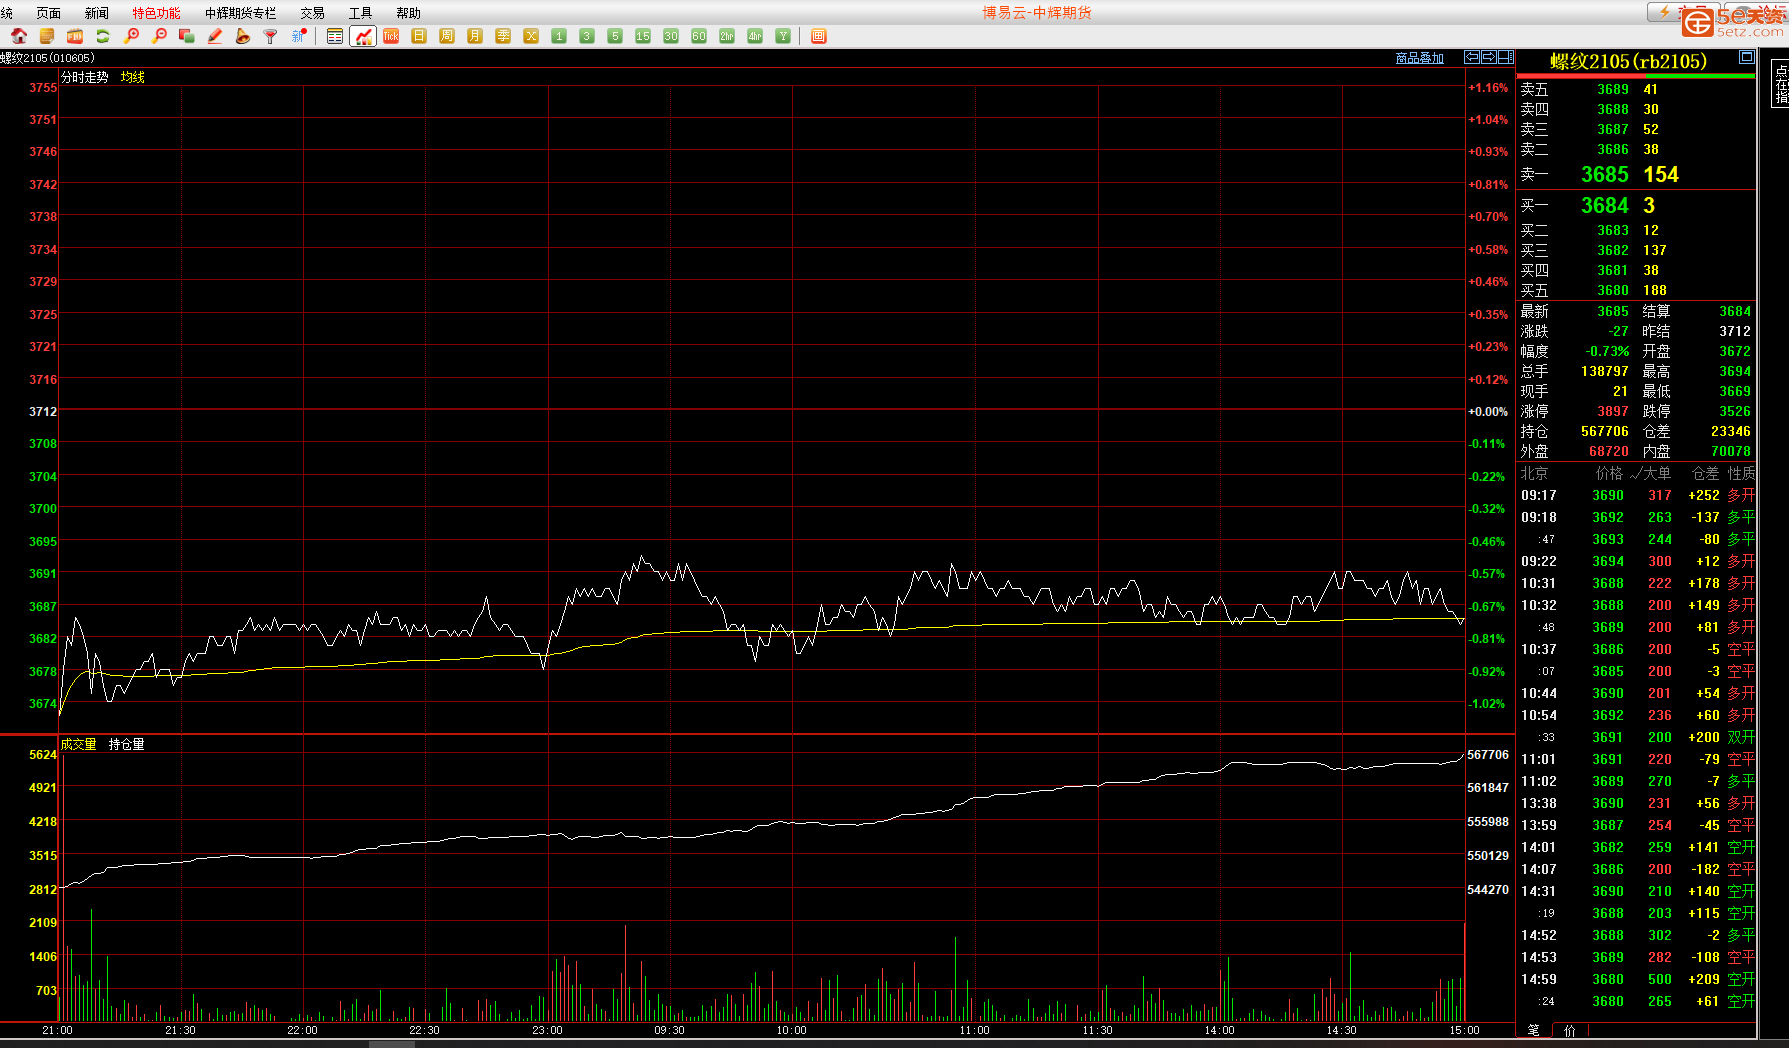Screen dimensions: 1789x1048
Task: Zoom in with the magnifier plus icon
Action: (131, 36)
